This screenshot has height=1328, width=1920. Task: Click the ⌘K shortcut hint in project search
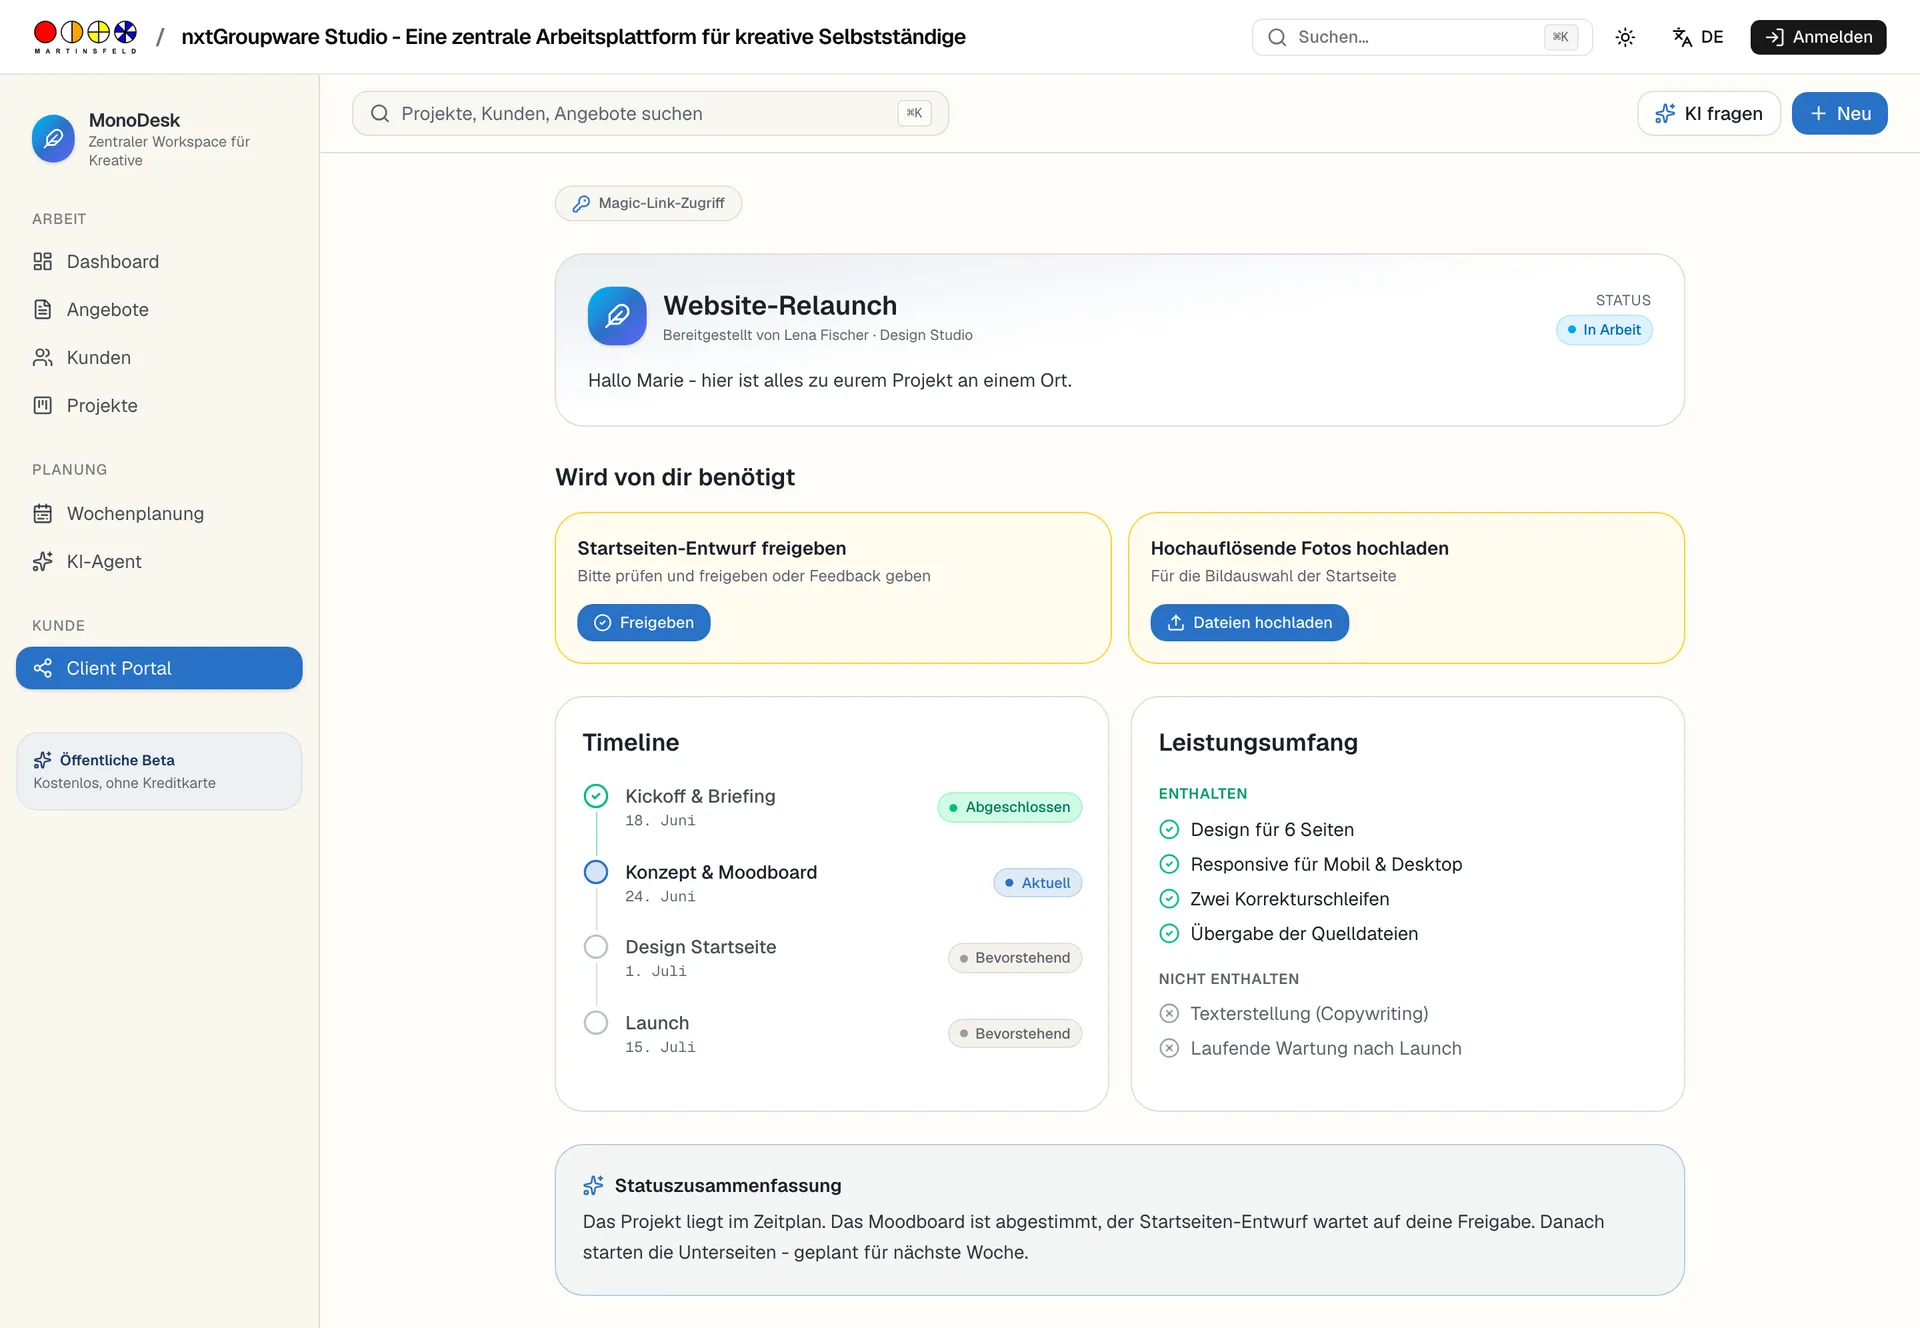[x=914, y=114]
